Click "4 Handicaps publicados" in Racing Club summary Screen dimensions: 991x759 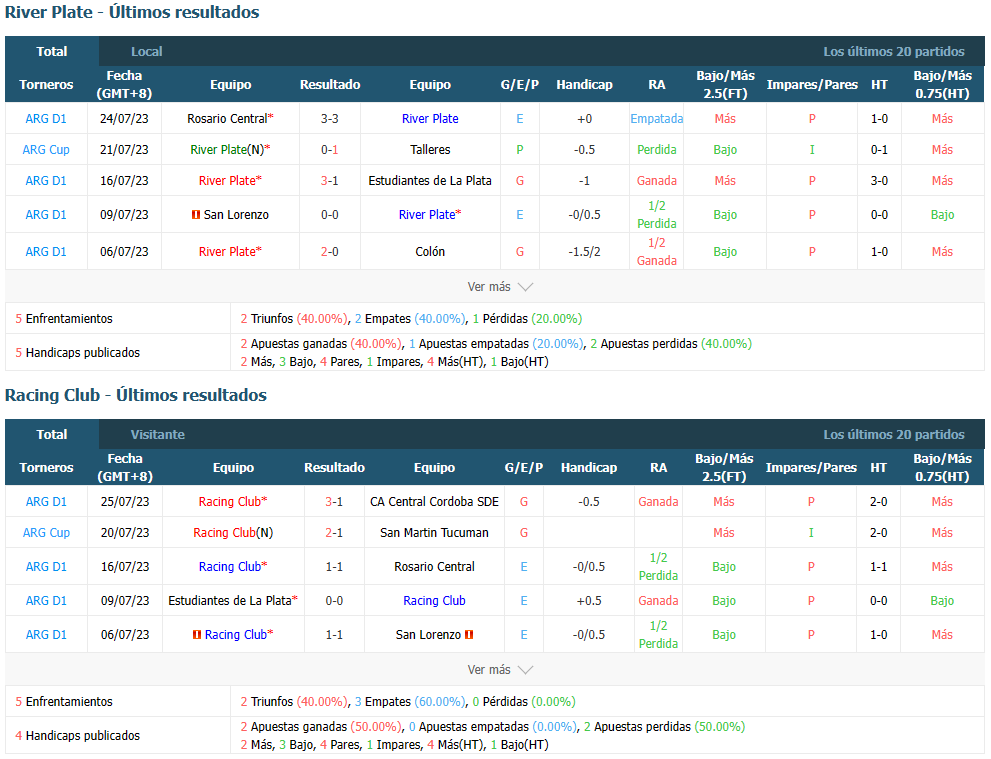coord(78,736)
